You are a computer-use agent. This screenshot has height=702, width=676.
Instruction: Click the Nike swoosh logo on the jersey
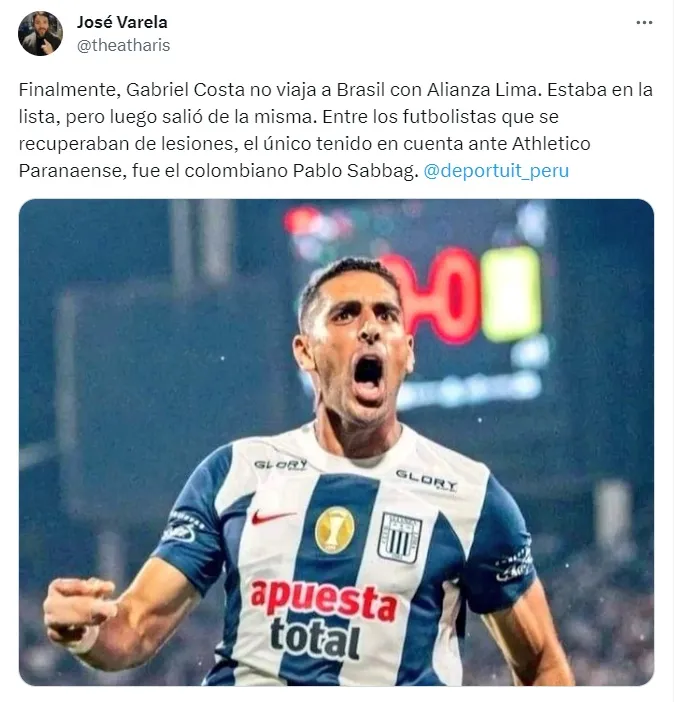point(273,516)
